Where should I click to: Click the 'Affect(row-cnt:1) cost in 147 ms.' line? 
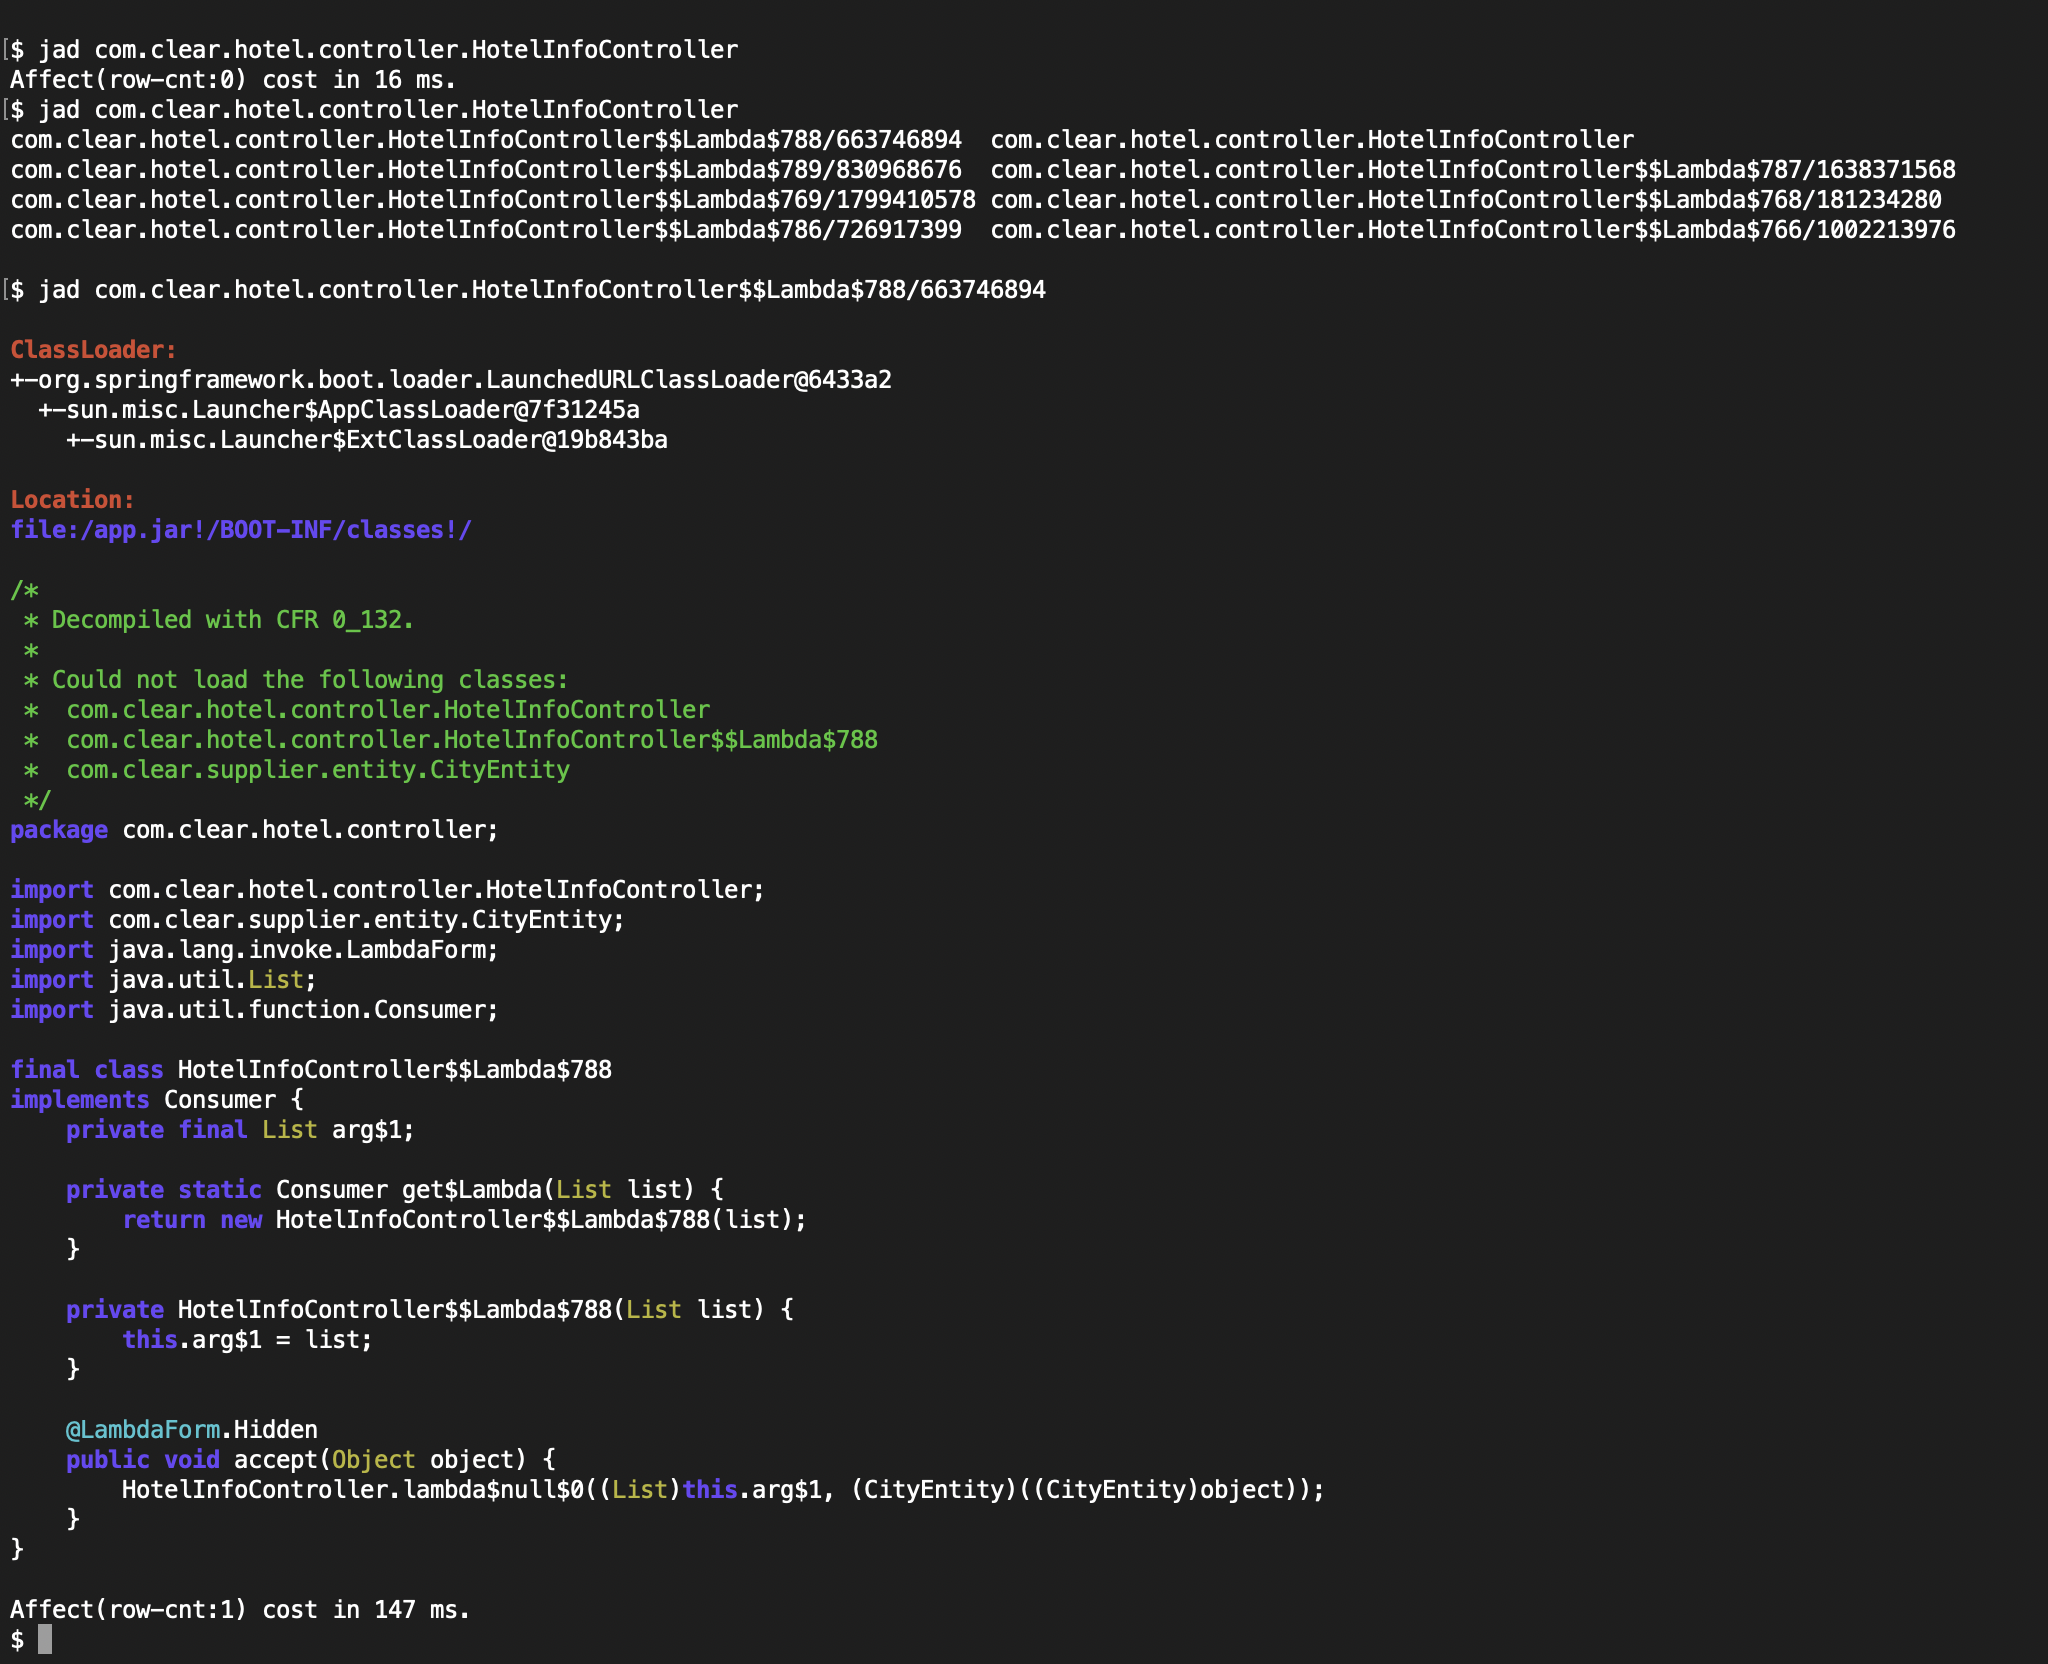click(x=240, y=1610)
